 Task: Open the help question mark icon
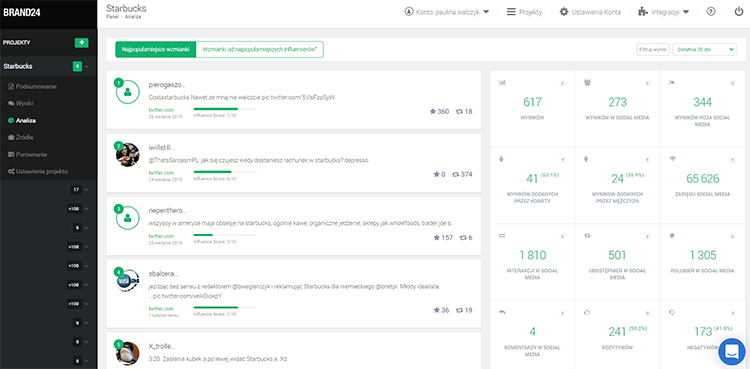tap(711, 12)
